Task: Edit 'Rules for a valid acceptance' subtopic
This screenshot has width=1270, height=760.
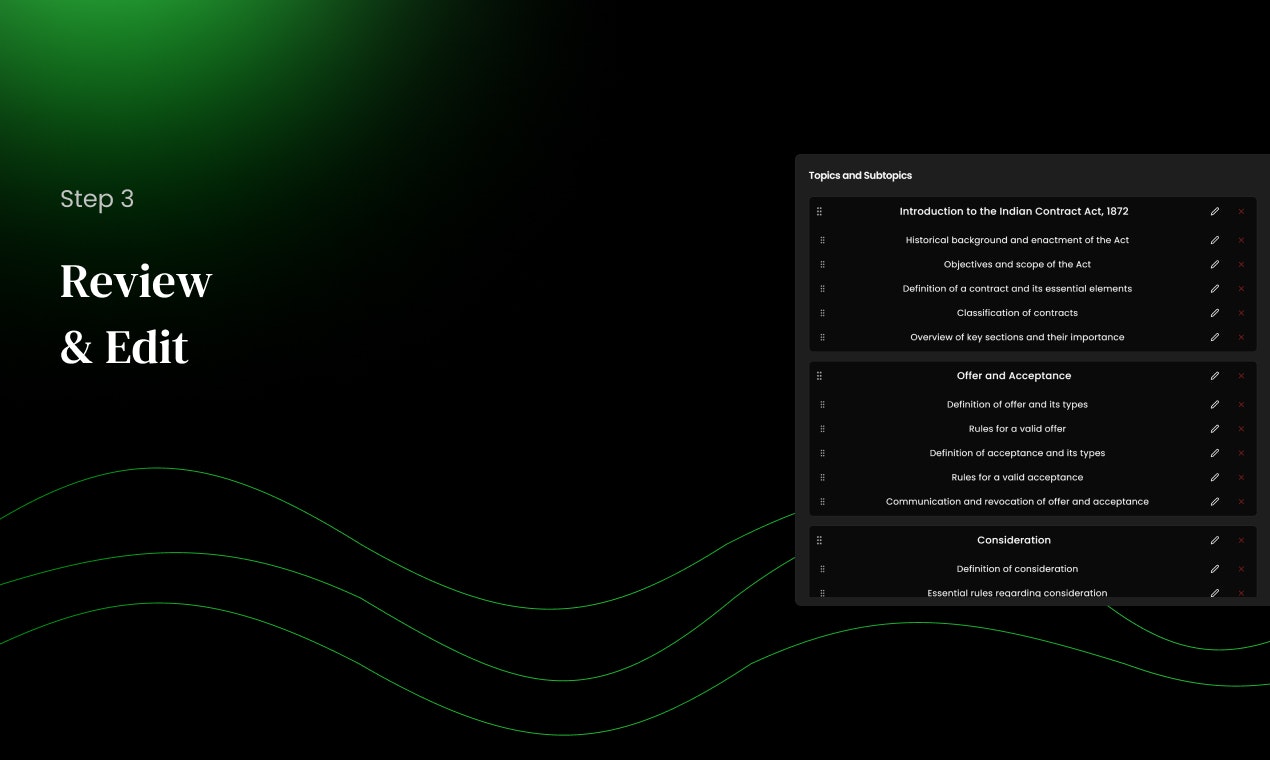Action: pos(1215,477)
